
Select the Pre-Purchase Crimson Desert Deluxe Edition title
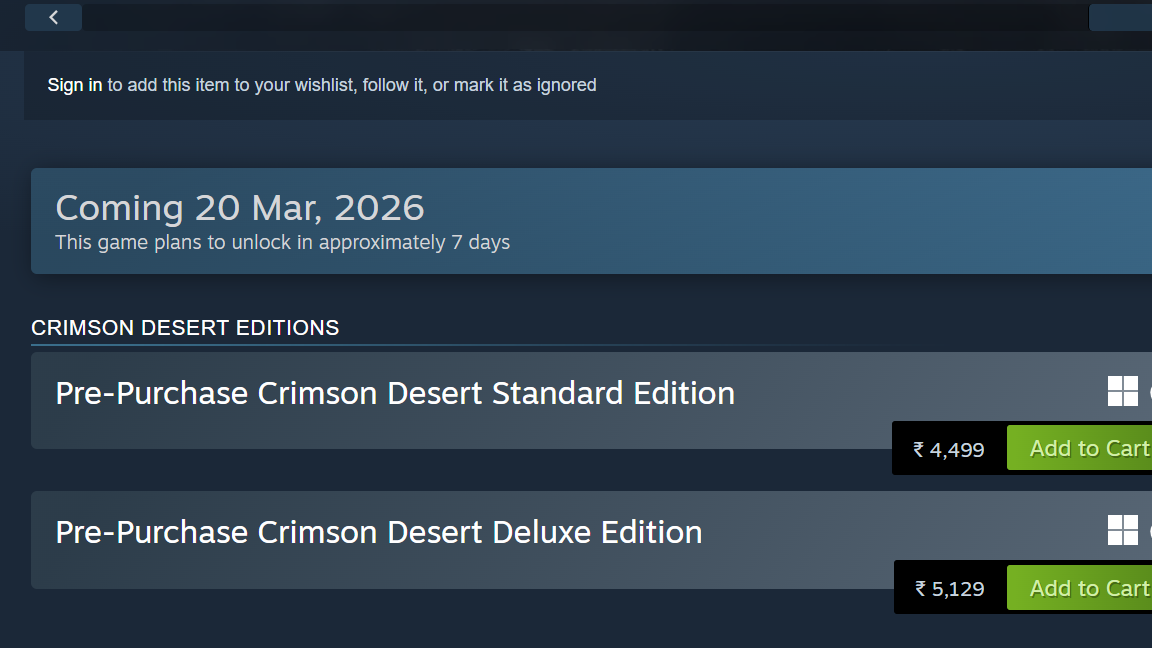click(379, 532)
